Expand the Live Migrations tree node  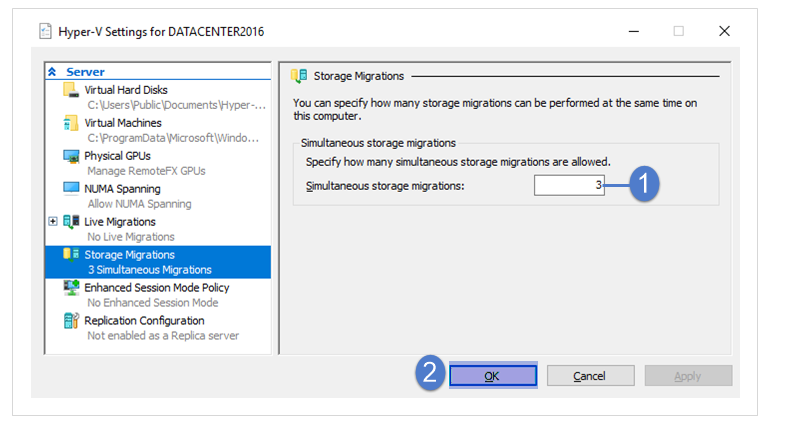[53, 221]
